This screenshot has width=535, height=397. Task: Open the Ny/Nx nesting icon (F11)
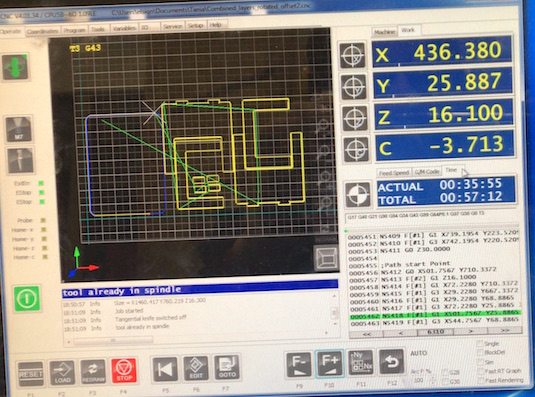360,363
